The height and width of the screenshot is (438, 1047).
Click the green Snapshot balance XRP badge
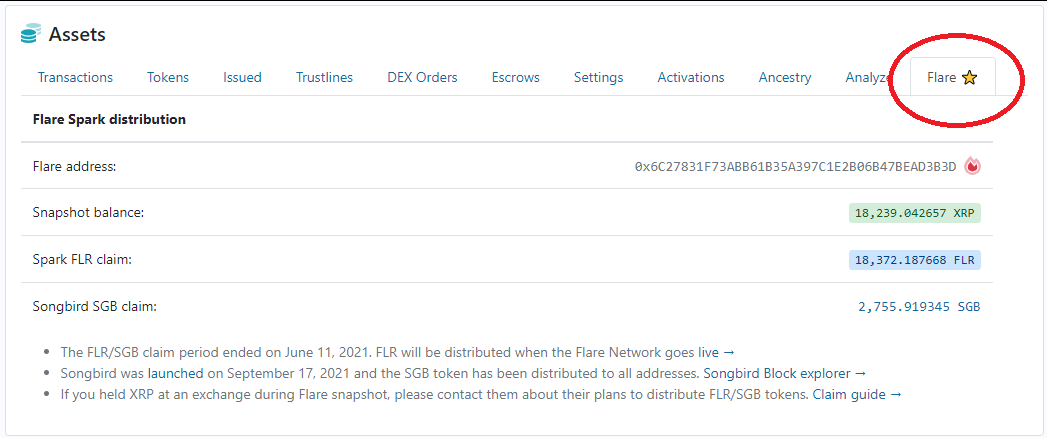[914, 213]
